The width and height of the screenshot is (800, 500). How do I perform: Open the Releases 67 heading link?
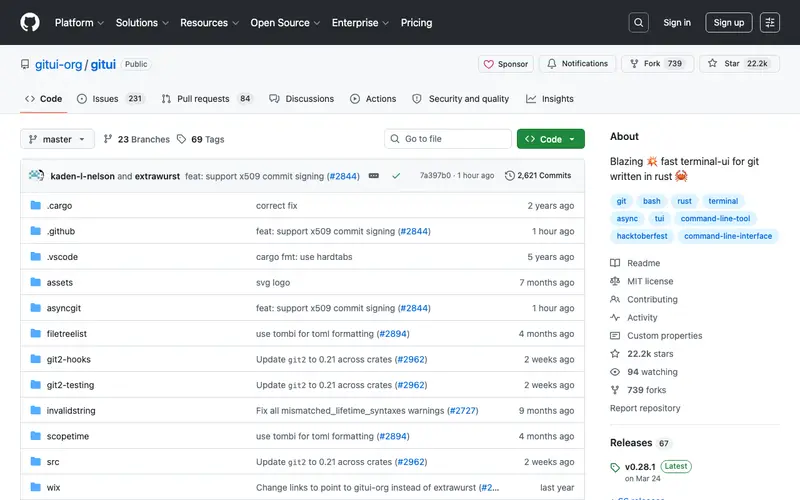click(640, 443)
